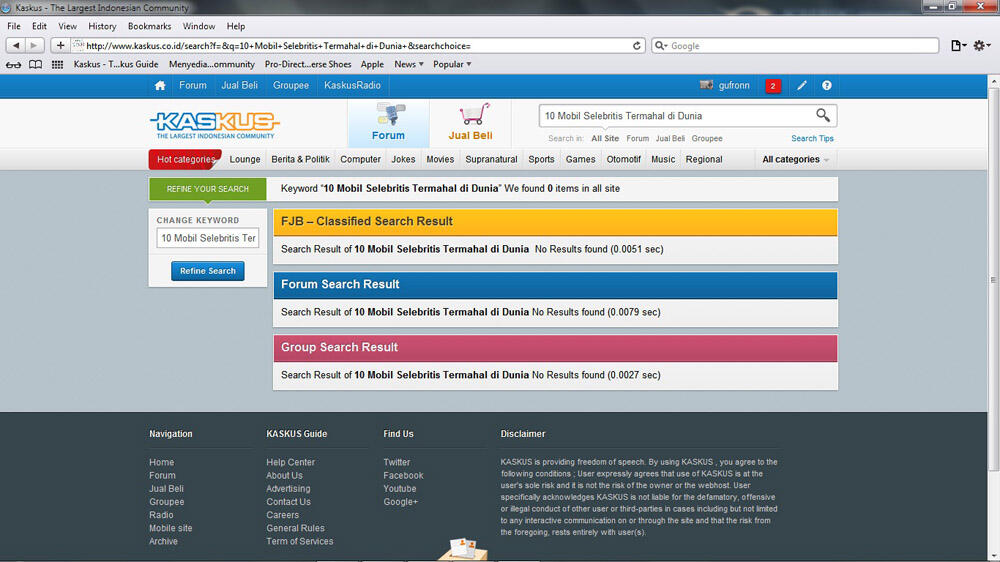Open the File menu

click(x=14, y=26)
